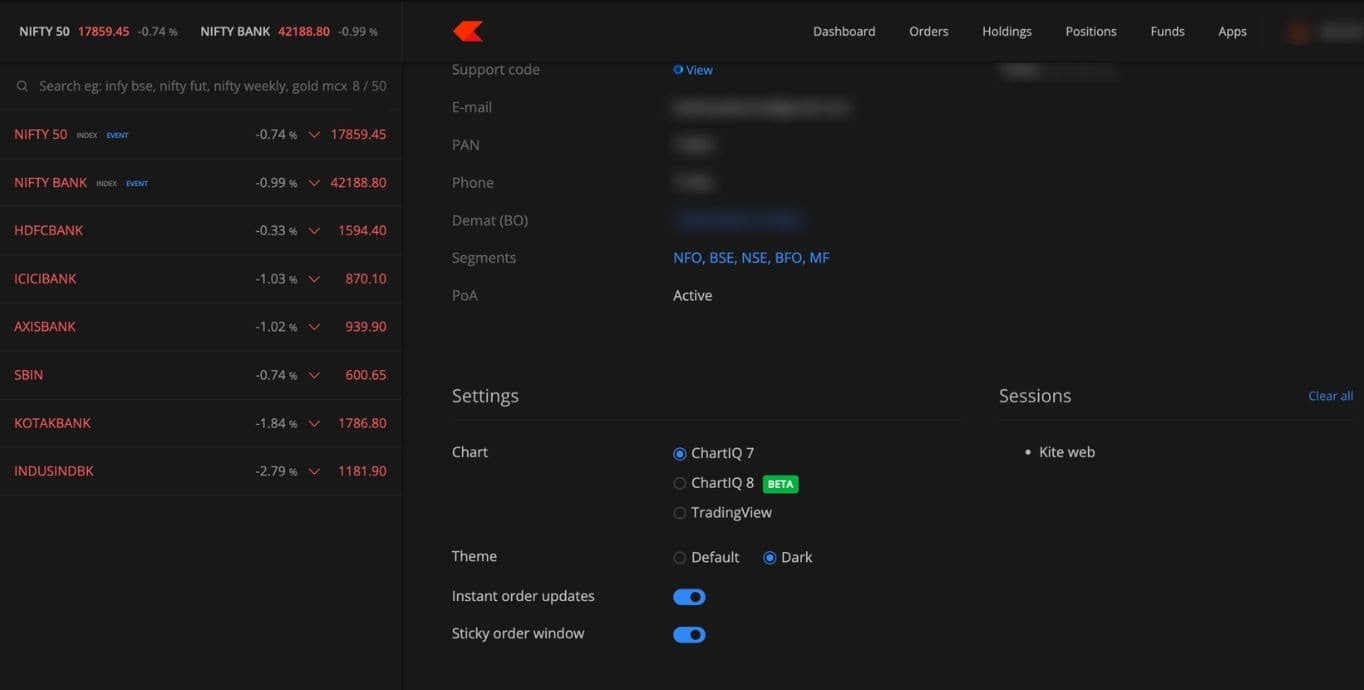The width and height of the screenshot is (1364, 690).
Task: Choose TradingView as chart type
Action: coord(680,514)
